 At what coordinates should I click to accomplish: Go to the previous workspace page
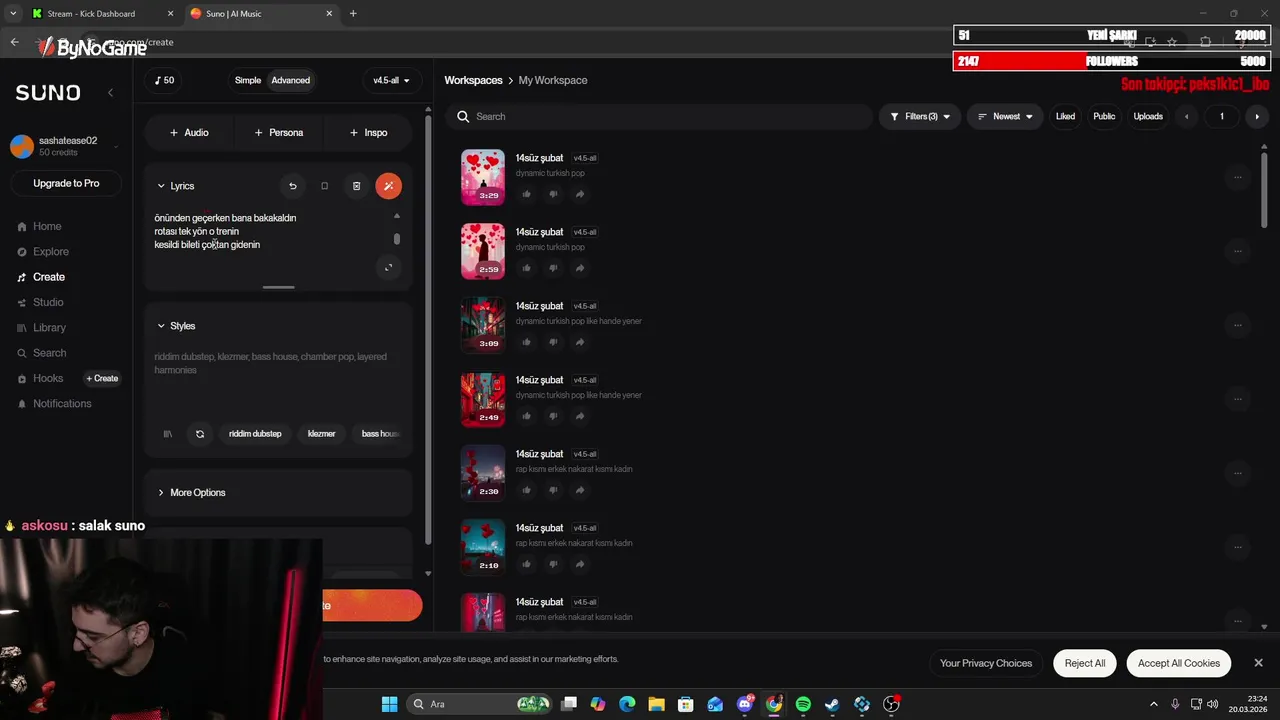pos(1187,117)
